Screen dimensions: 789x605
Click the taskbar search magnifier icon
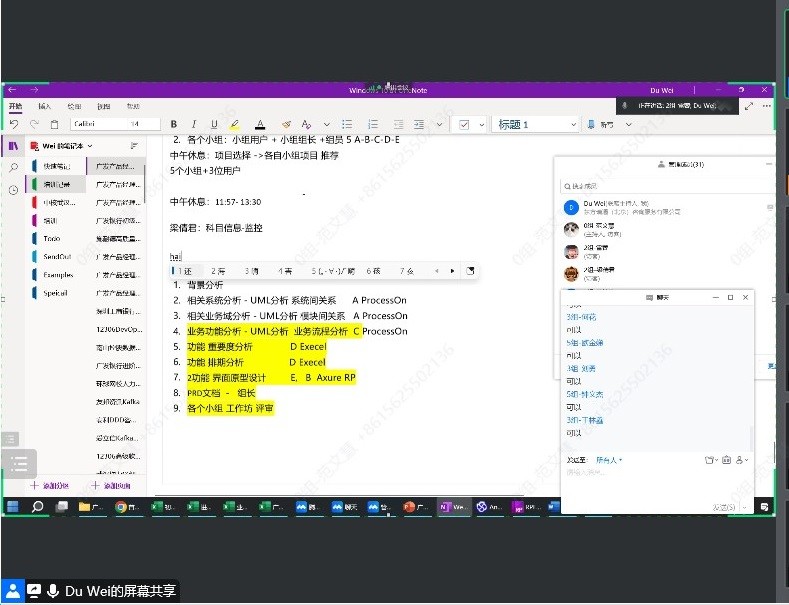tap(37, 507)
